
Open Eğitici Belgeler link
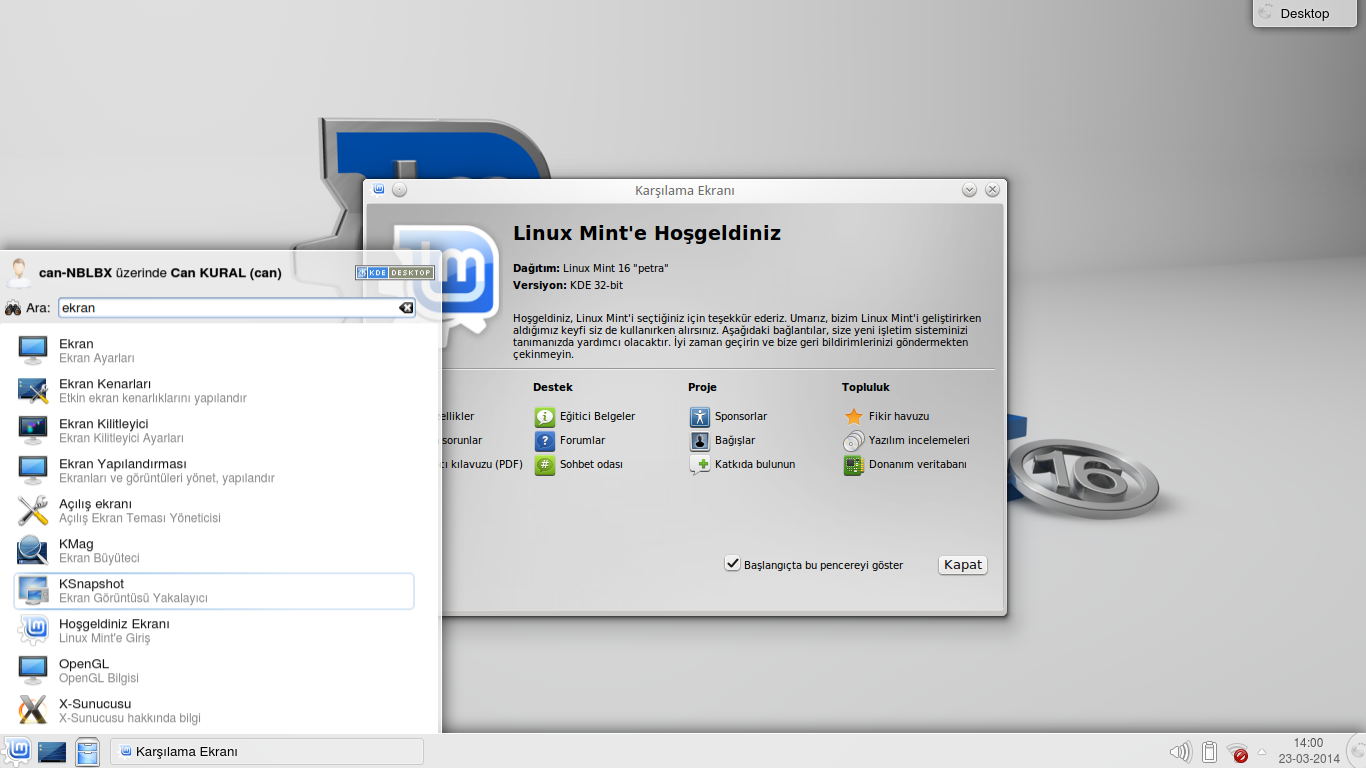[597, 417]
